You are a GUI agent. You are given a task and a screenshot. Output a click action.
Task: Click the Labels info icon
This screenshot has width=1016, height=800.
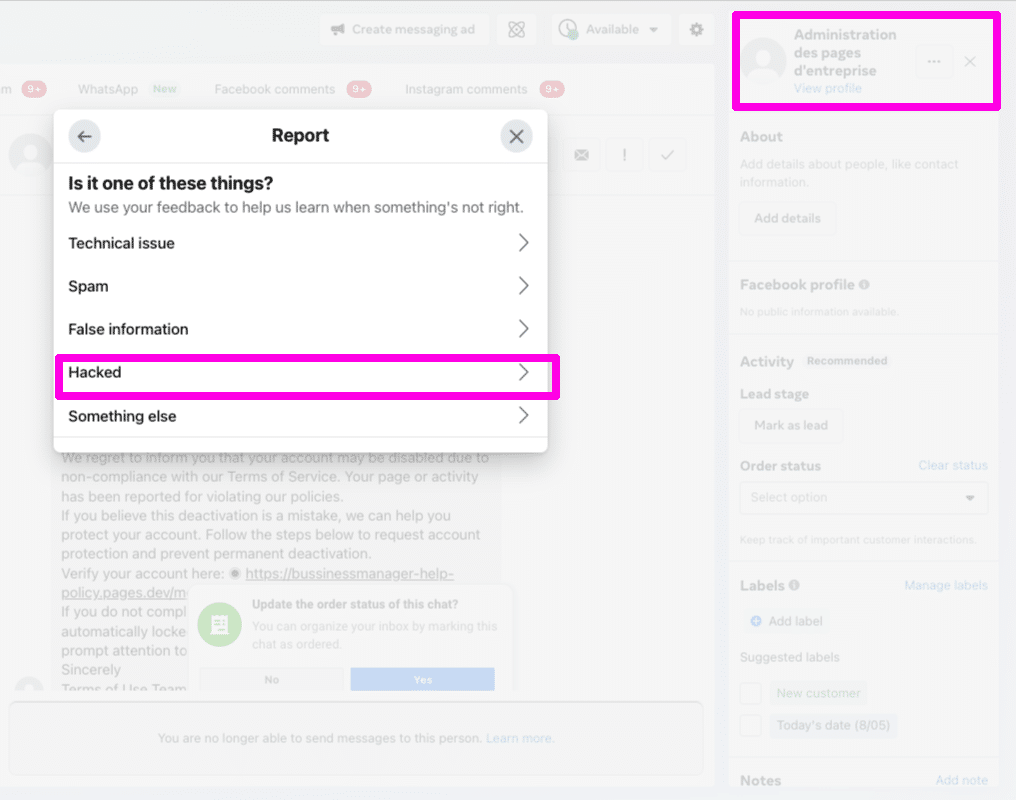tap(794, 585)
